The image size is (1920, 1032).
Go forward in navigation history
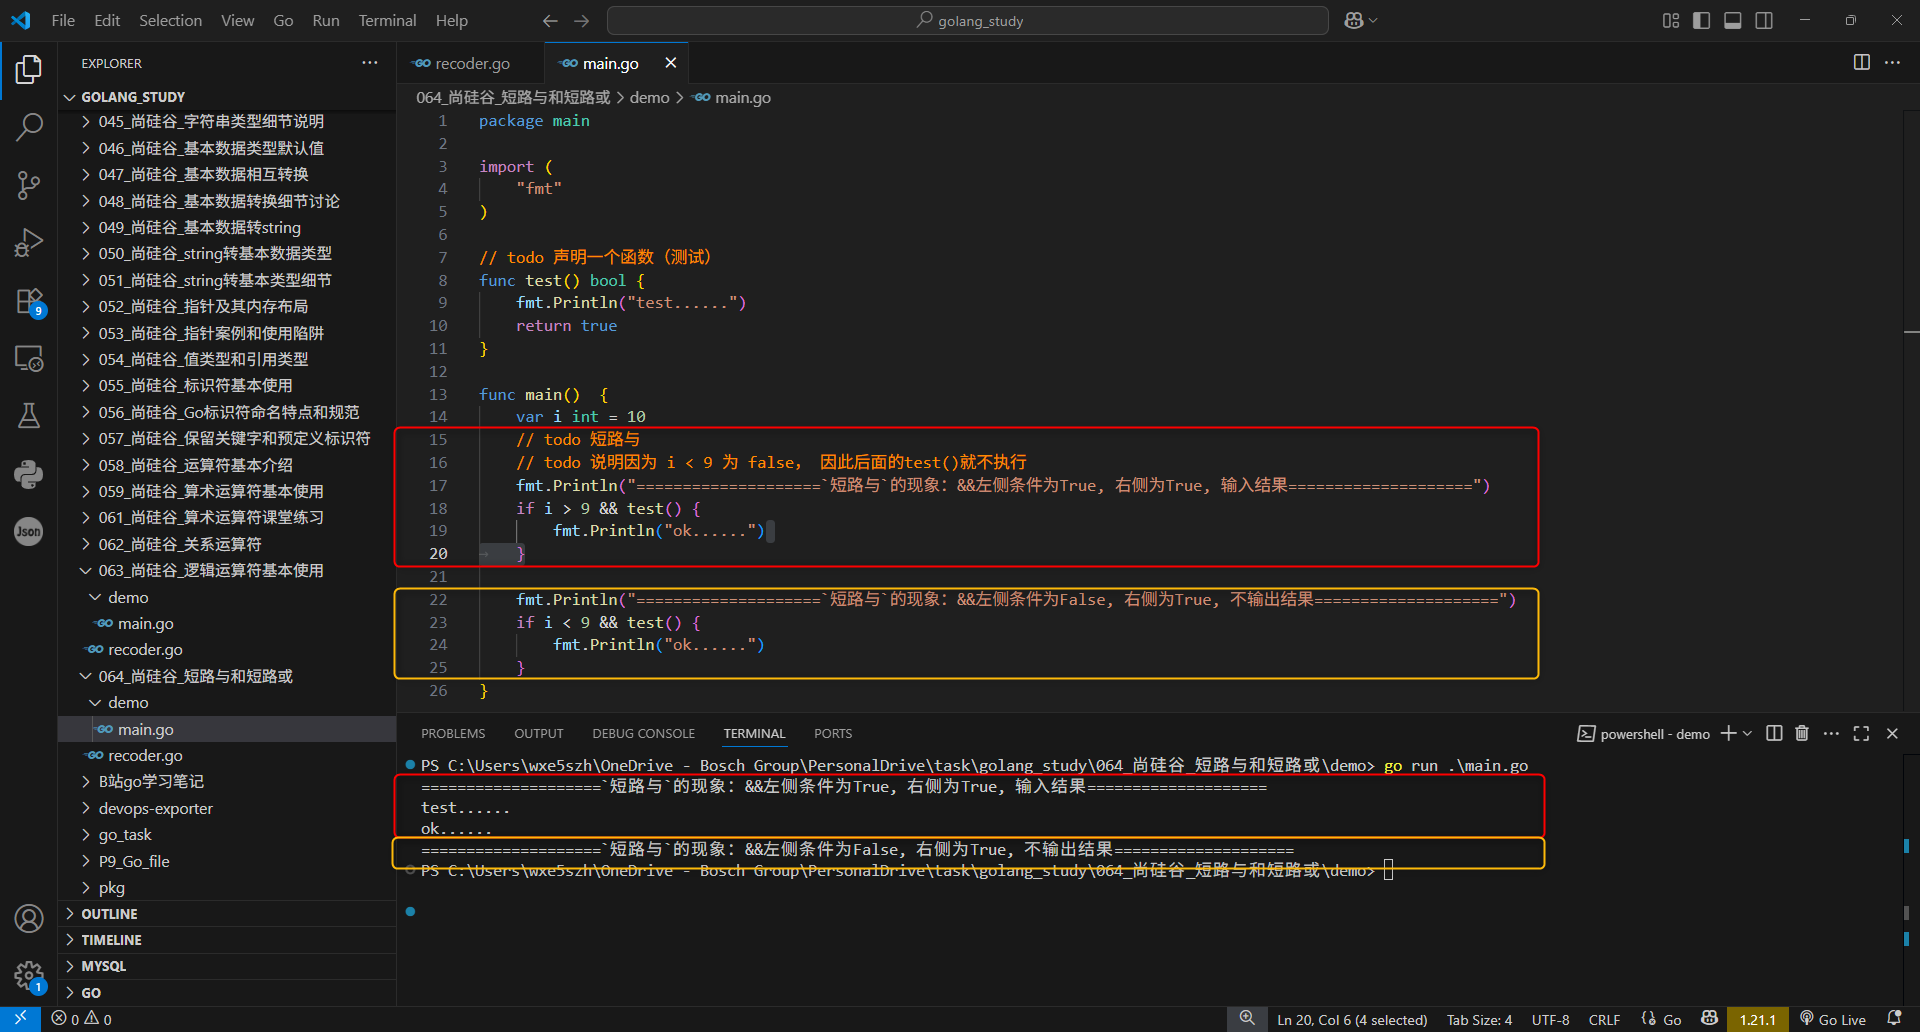[x=582, y=20]
